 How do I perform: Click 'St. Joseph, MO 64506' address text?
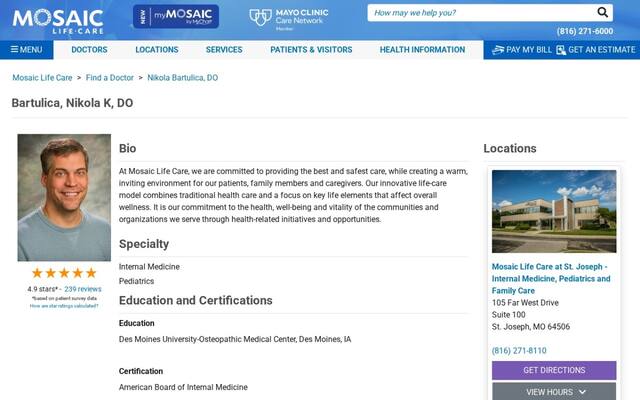tap(531, 327)
